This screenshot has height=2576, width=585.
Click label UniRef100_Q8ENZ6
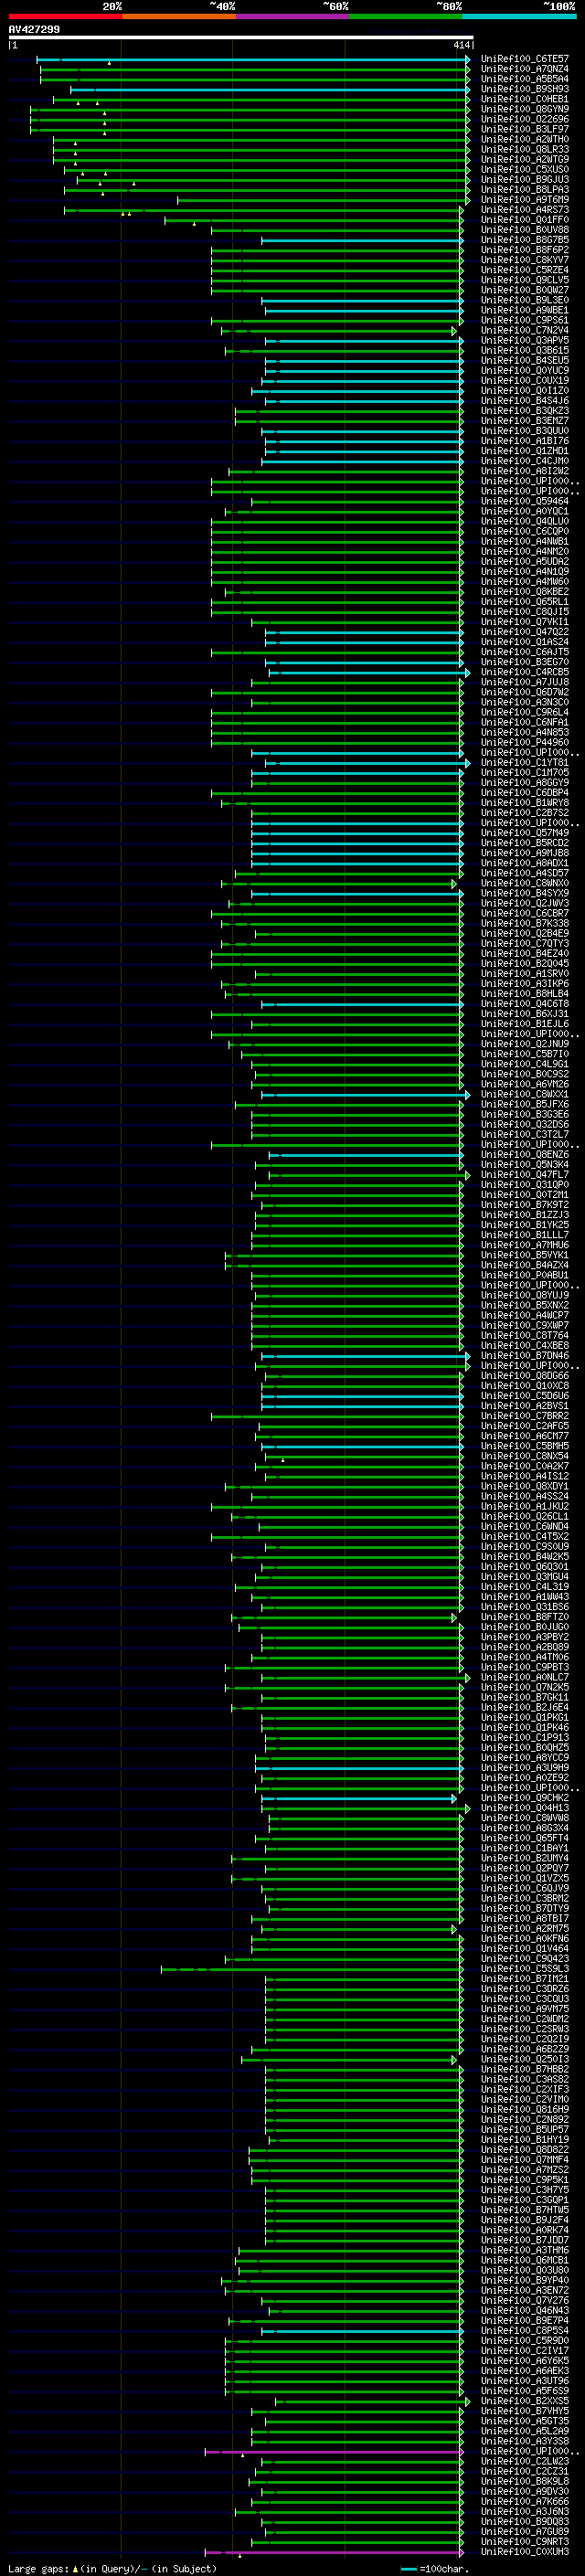click(x=524, y=1154)
